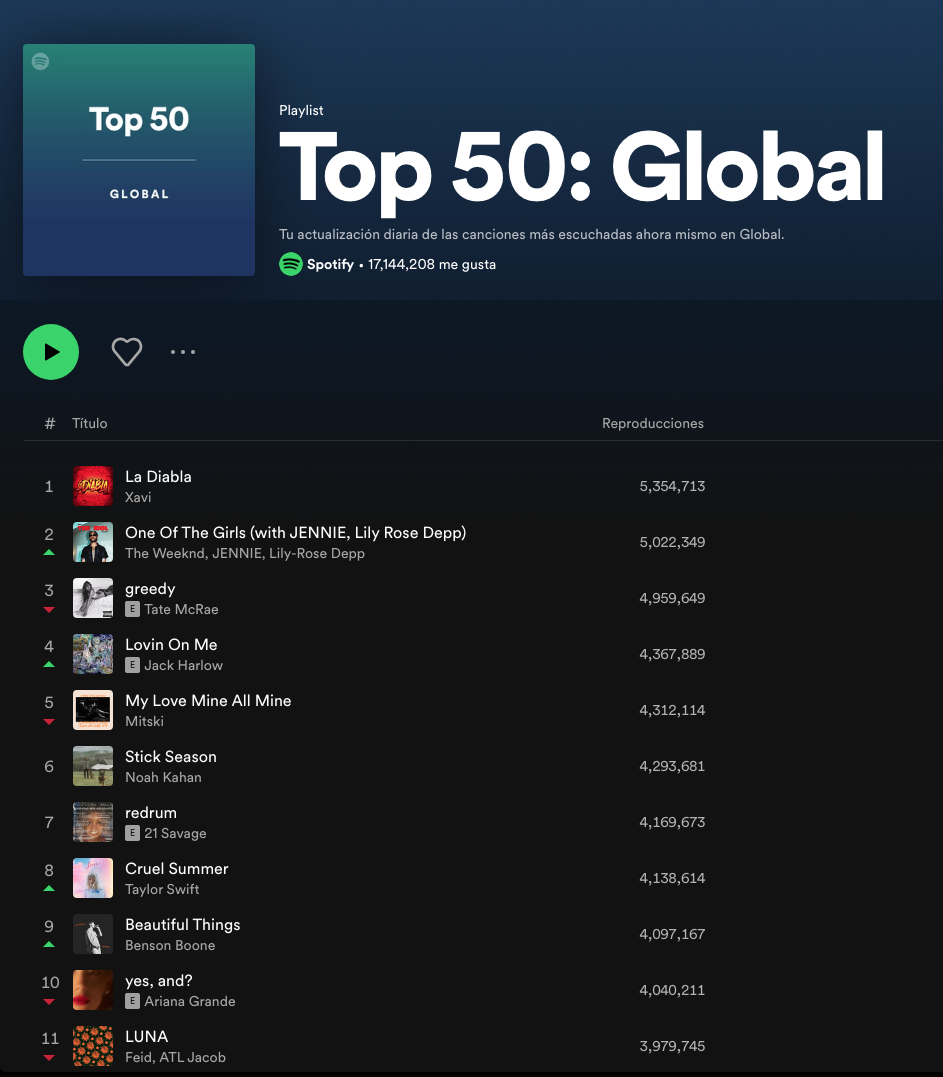Open the Cruel Summer song title
The width and height of the screenshot is (943, 1077).
point(177,869)
